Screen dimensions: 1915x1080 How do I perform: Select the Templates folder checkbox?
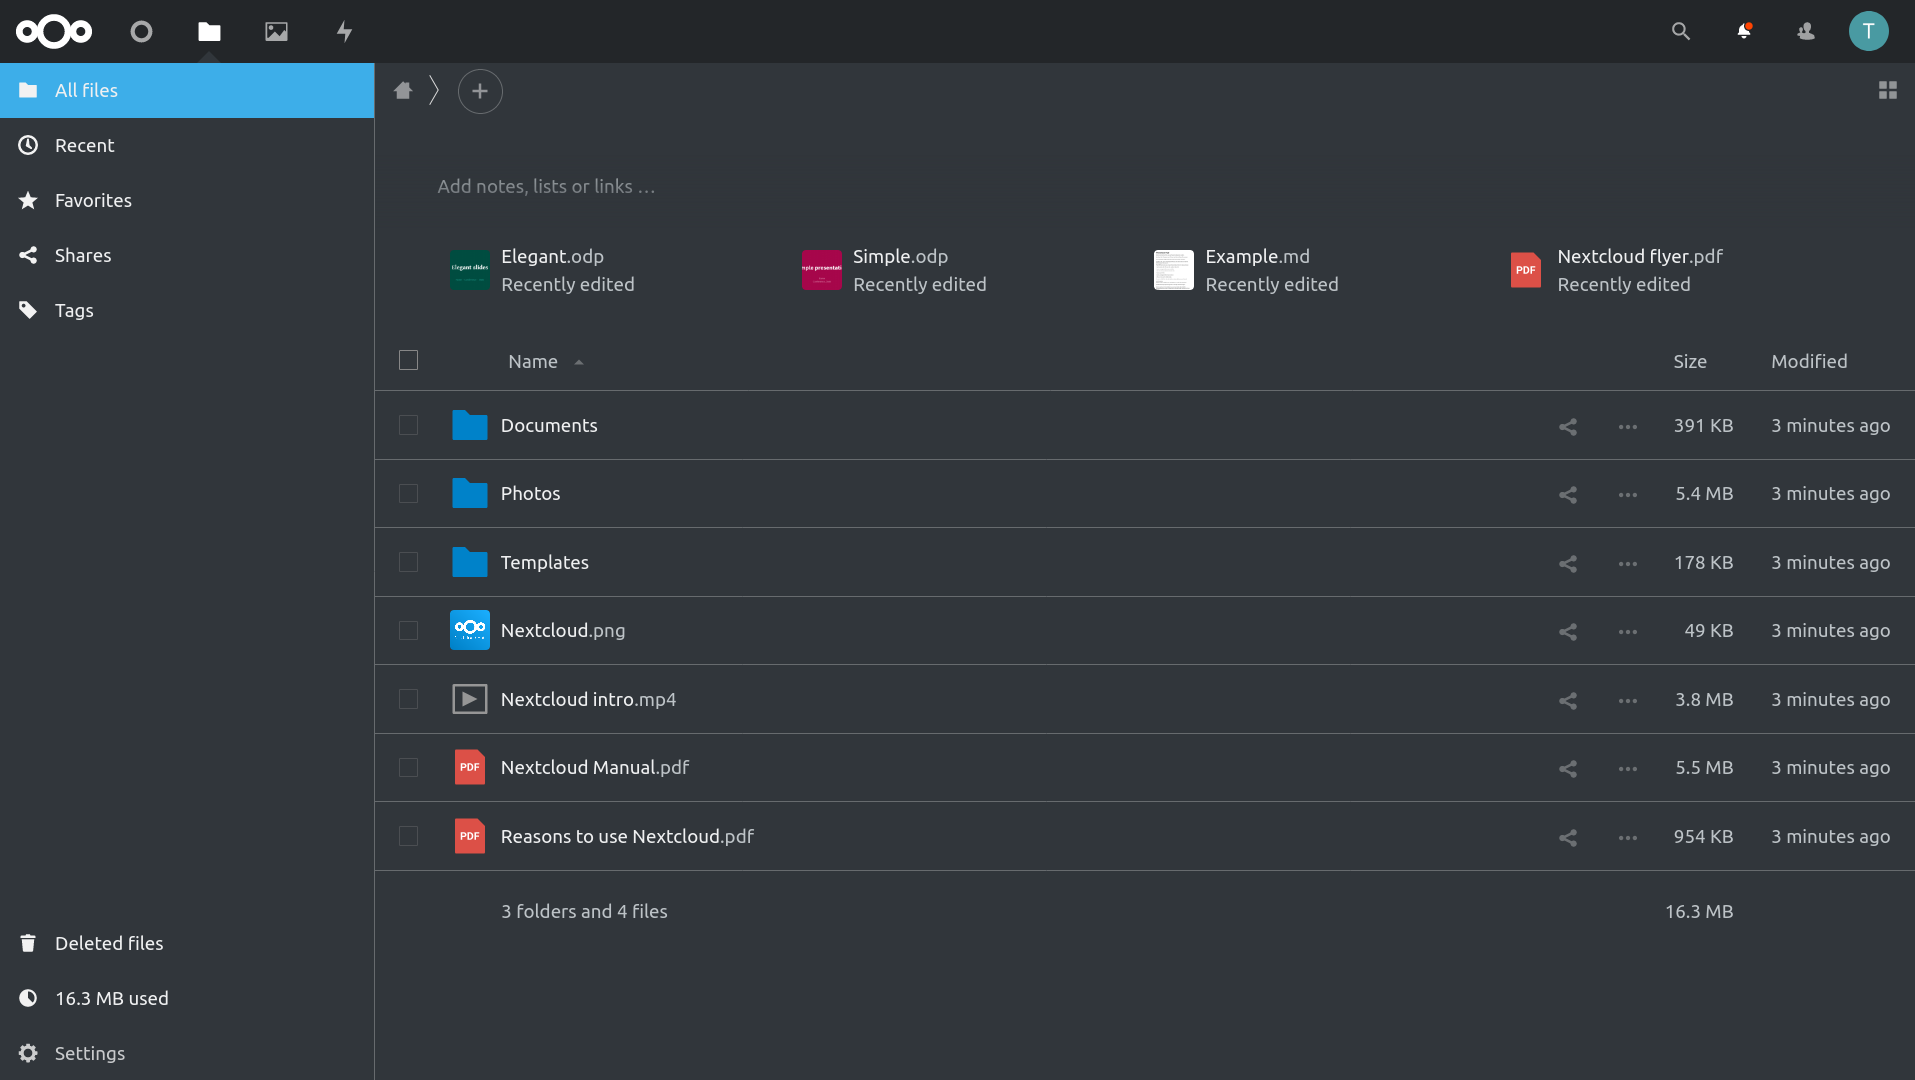tap(408, 562)
